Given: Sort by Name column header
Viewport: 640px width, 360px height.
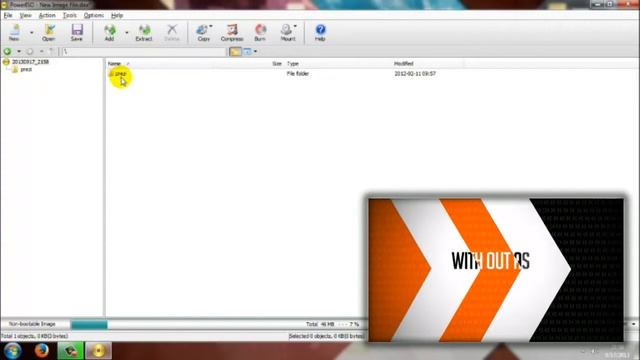Looking at the screenshot, I should pos(114,64).
